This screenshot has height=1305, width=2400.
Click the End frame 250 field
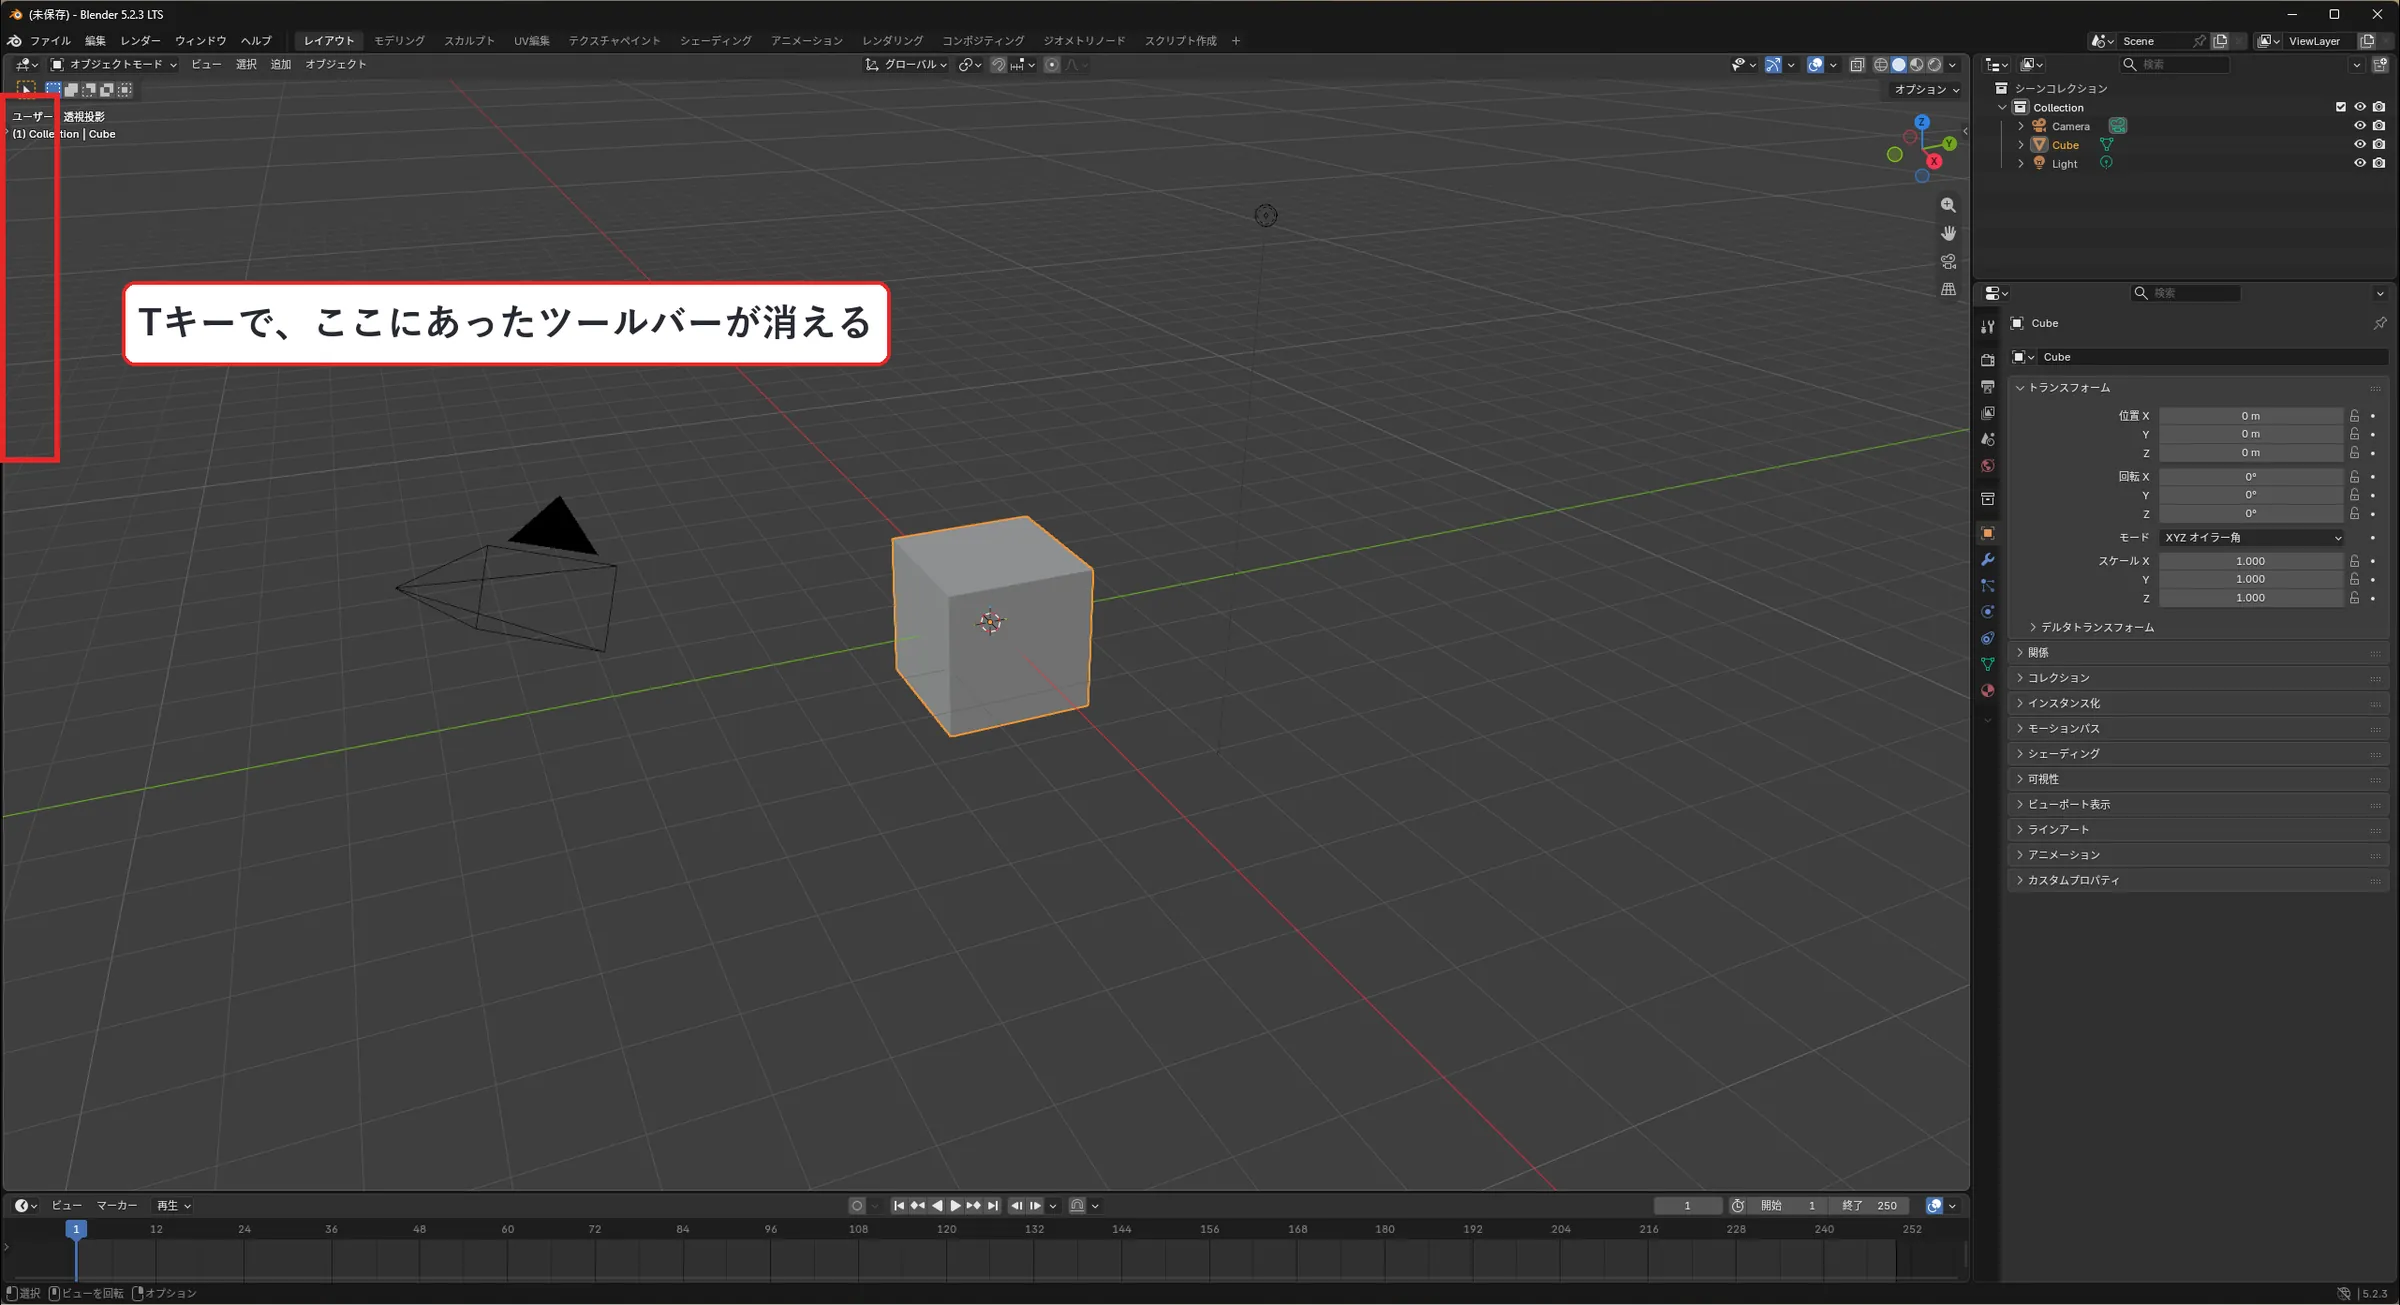click(1870, 1206)
